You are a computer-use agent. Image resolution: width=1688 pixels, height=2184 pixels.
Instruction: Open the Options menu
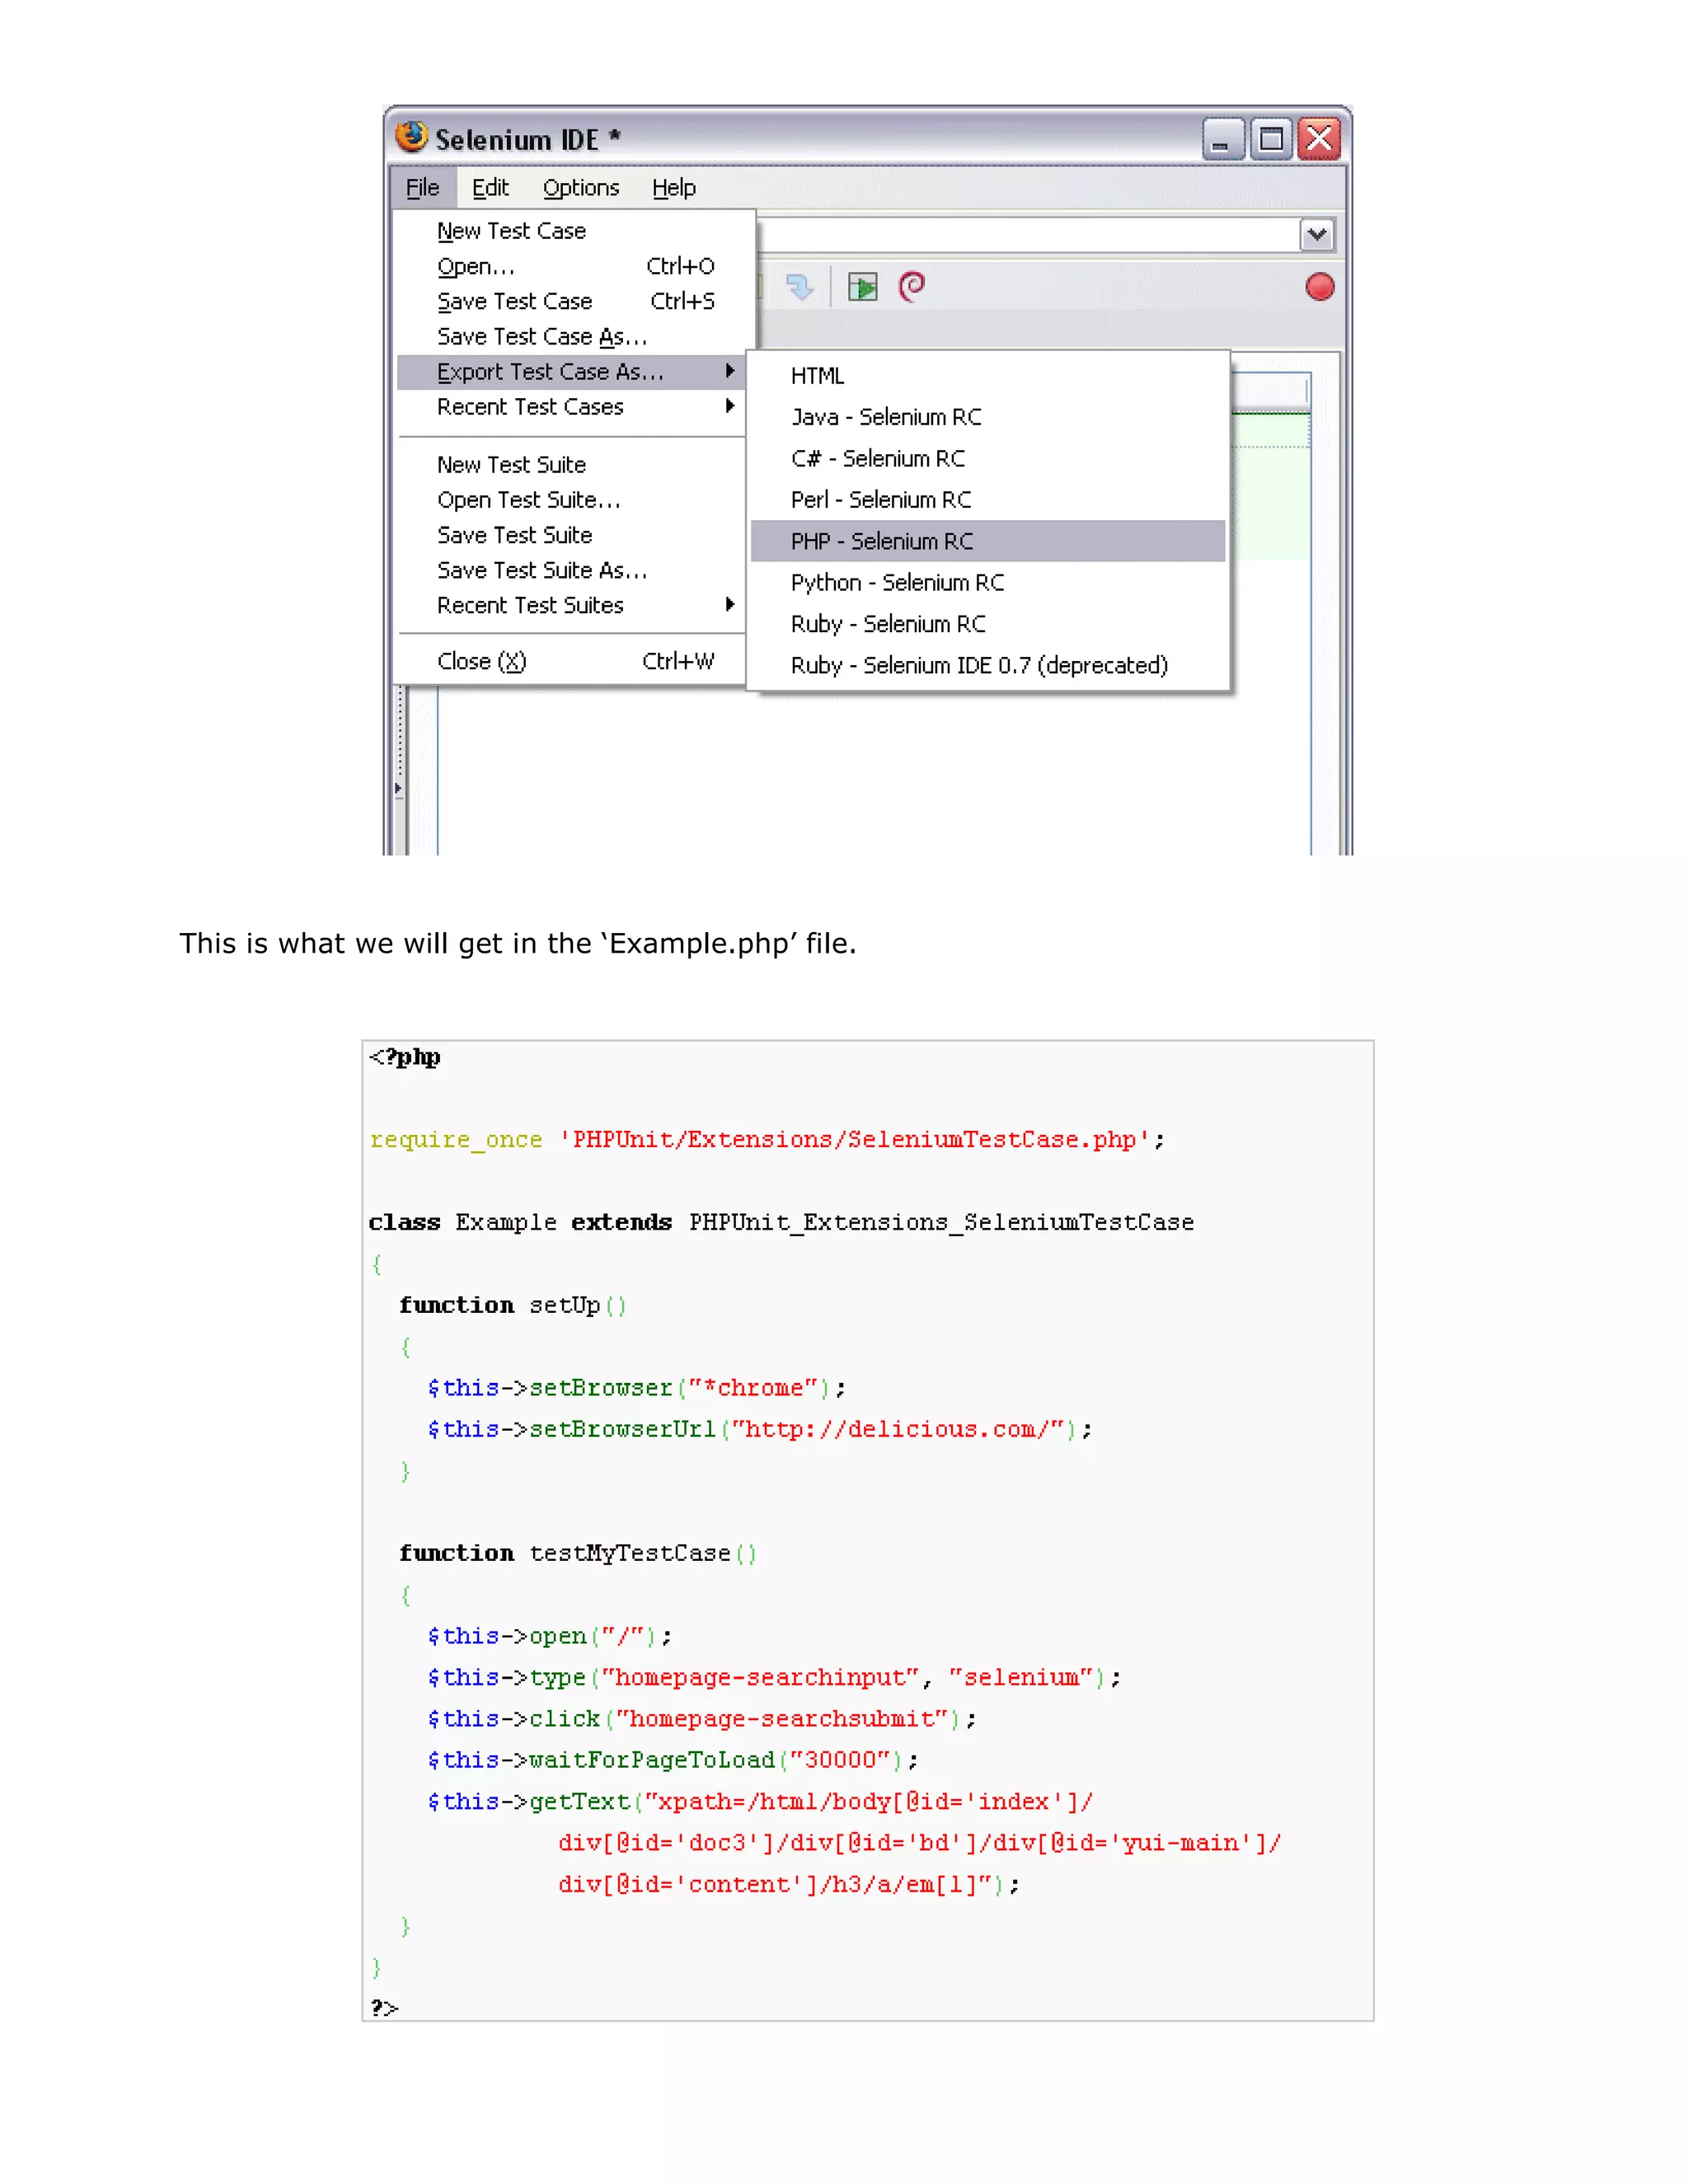click(x=580, y=188)
